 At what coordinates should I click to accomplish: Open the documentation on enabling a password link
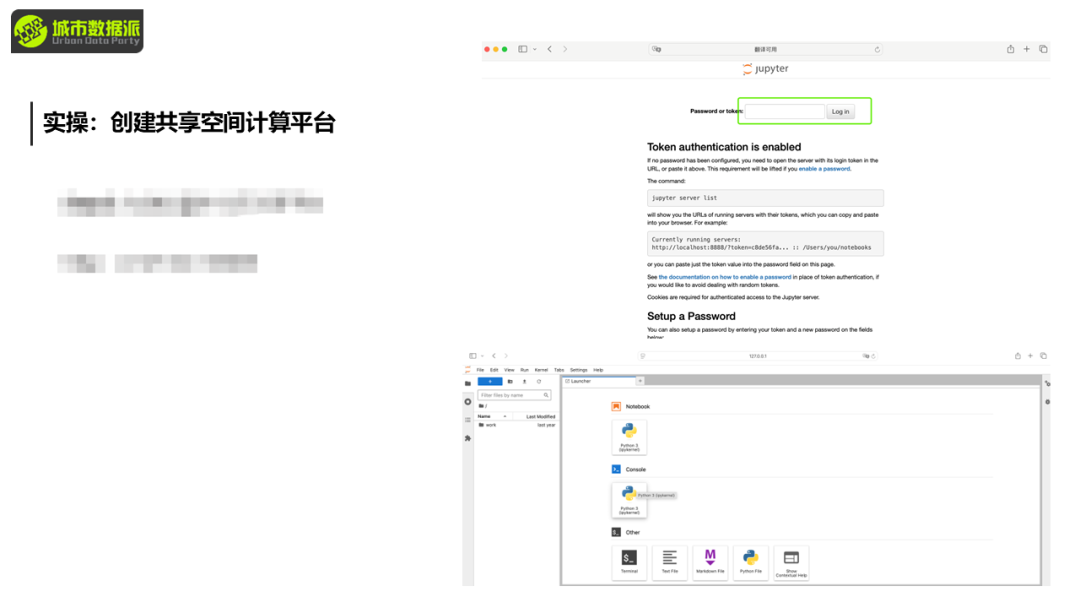(x=724, y=277)
